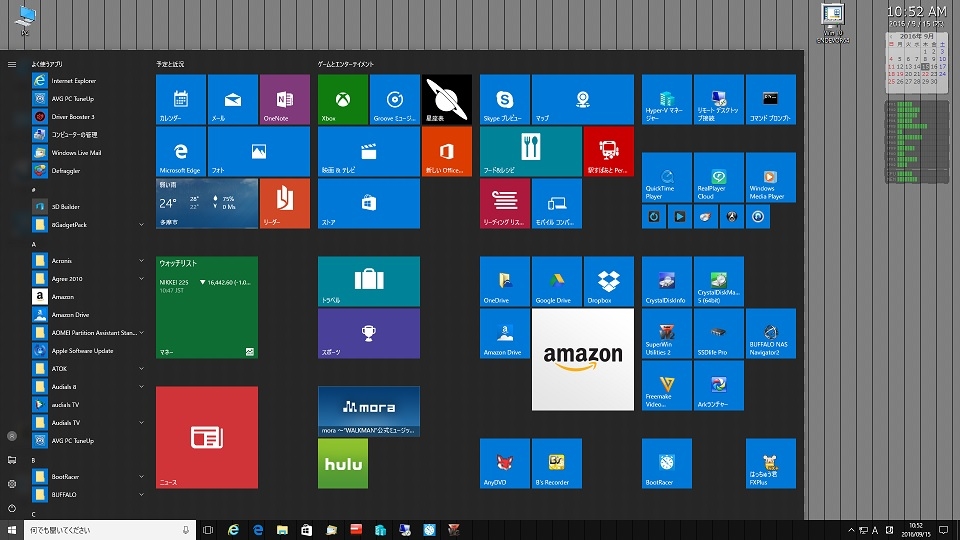
Task: Open the Mail tile
Action: point(233,99)
